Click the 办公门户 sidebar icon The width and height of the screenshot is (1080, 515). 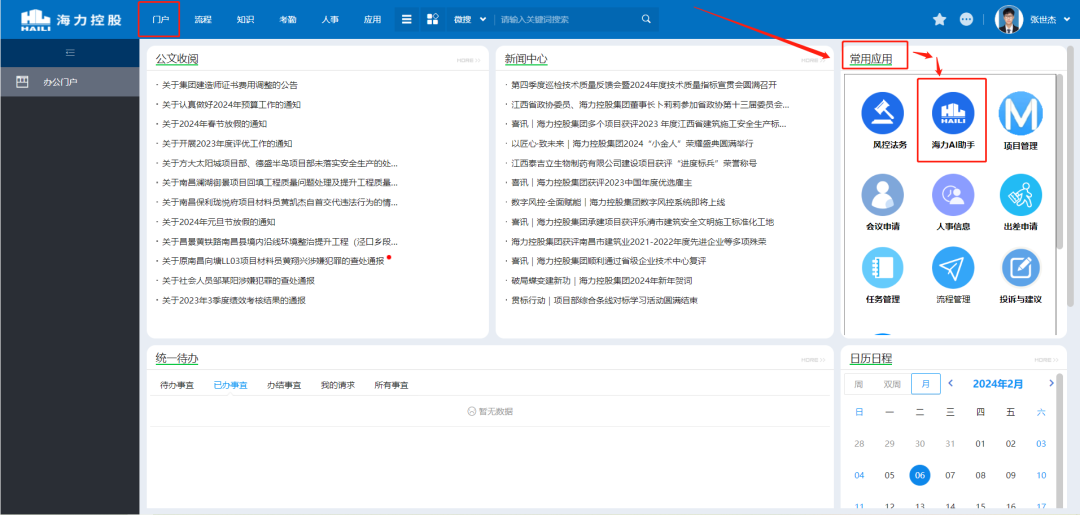pos(22,82)
